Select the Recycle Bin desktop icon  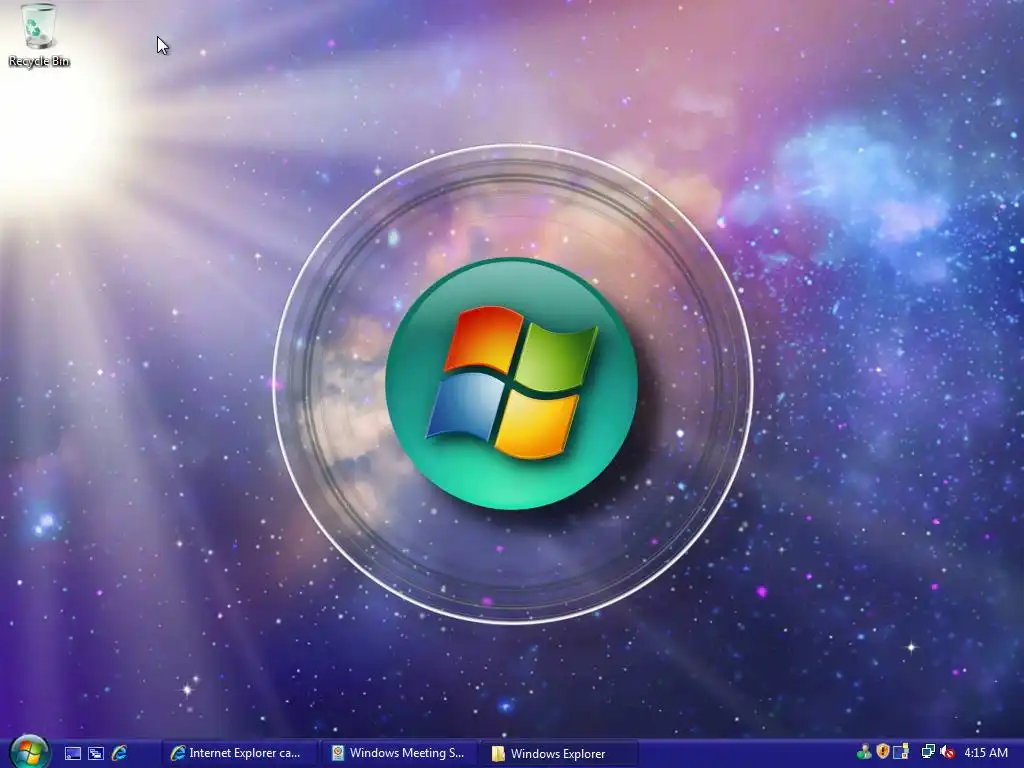click(x=39, y=35)
